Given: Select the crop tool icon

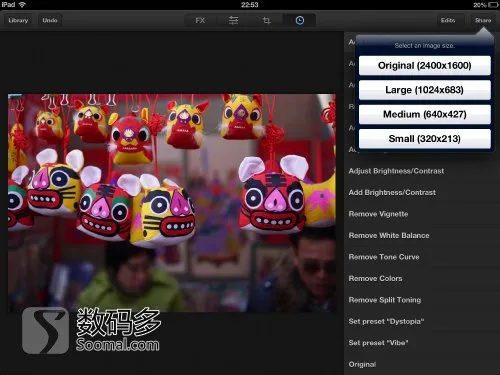Looking at the screenshot, I should (266, 21).
